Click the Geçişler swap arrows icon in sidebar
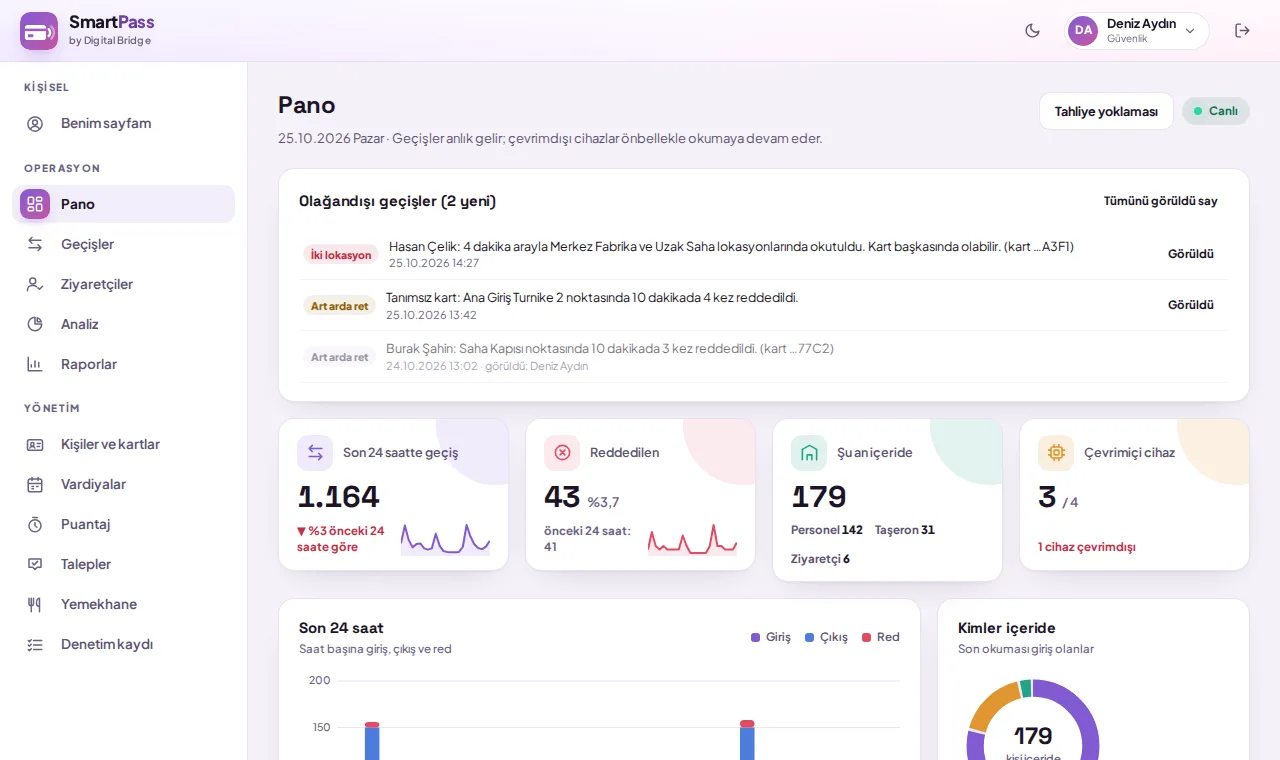1280x760 pixels. pyautogui.click(x=35, y=244)
